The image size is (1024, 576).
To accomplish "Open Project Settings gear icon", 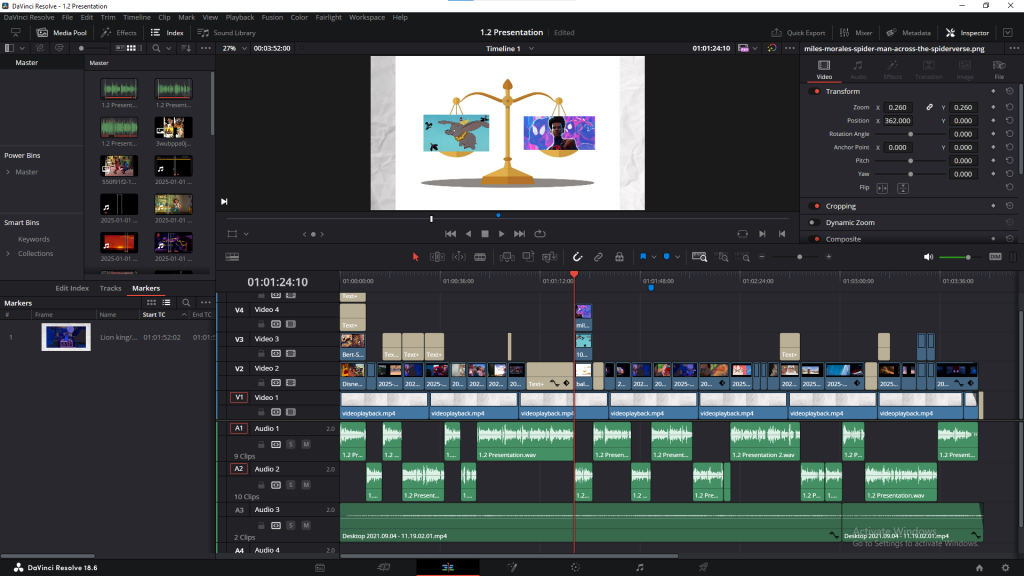I will coord(1006,568).
